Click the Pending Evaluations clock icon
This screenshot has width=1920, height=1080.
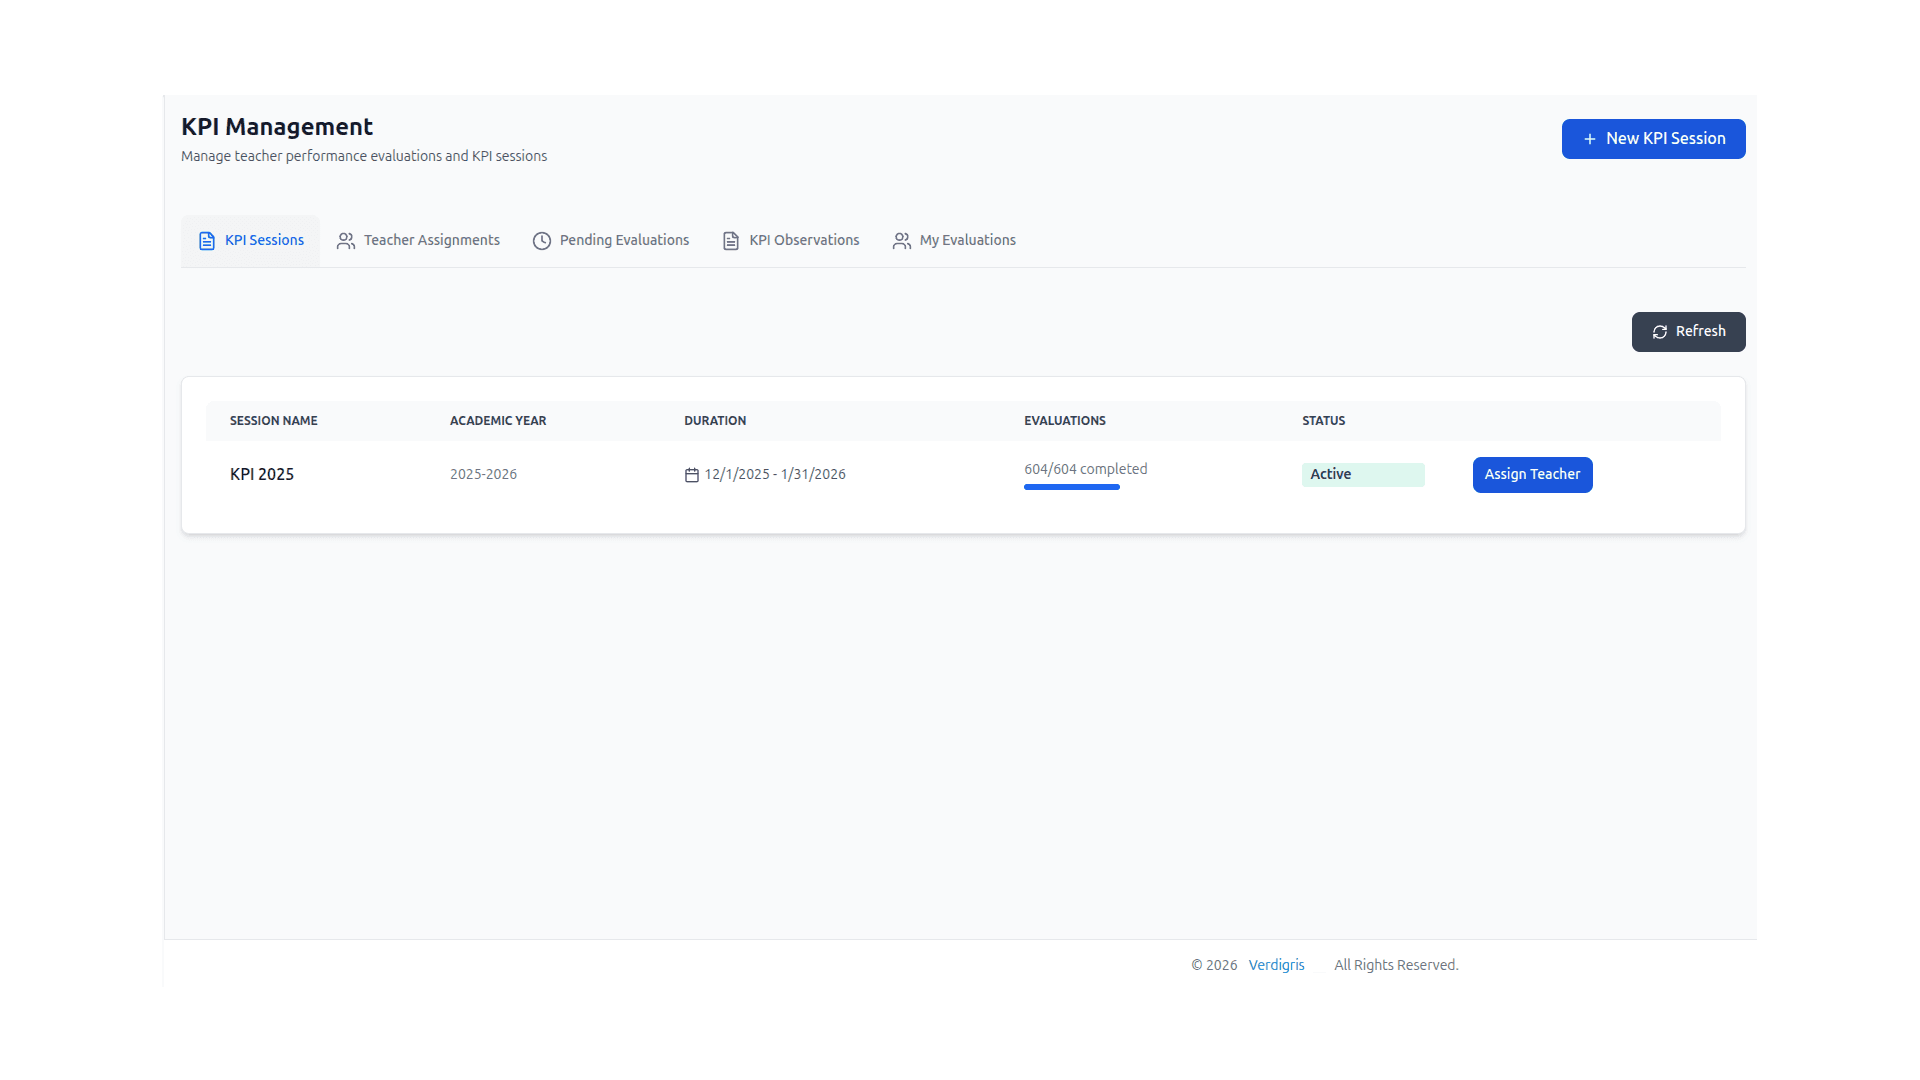(542, 241)
